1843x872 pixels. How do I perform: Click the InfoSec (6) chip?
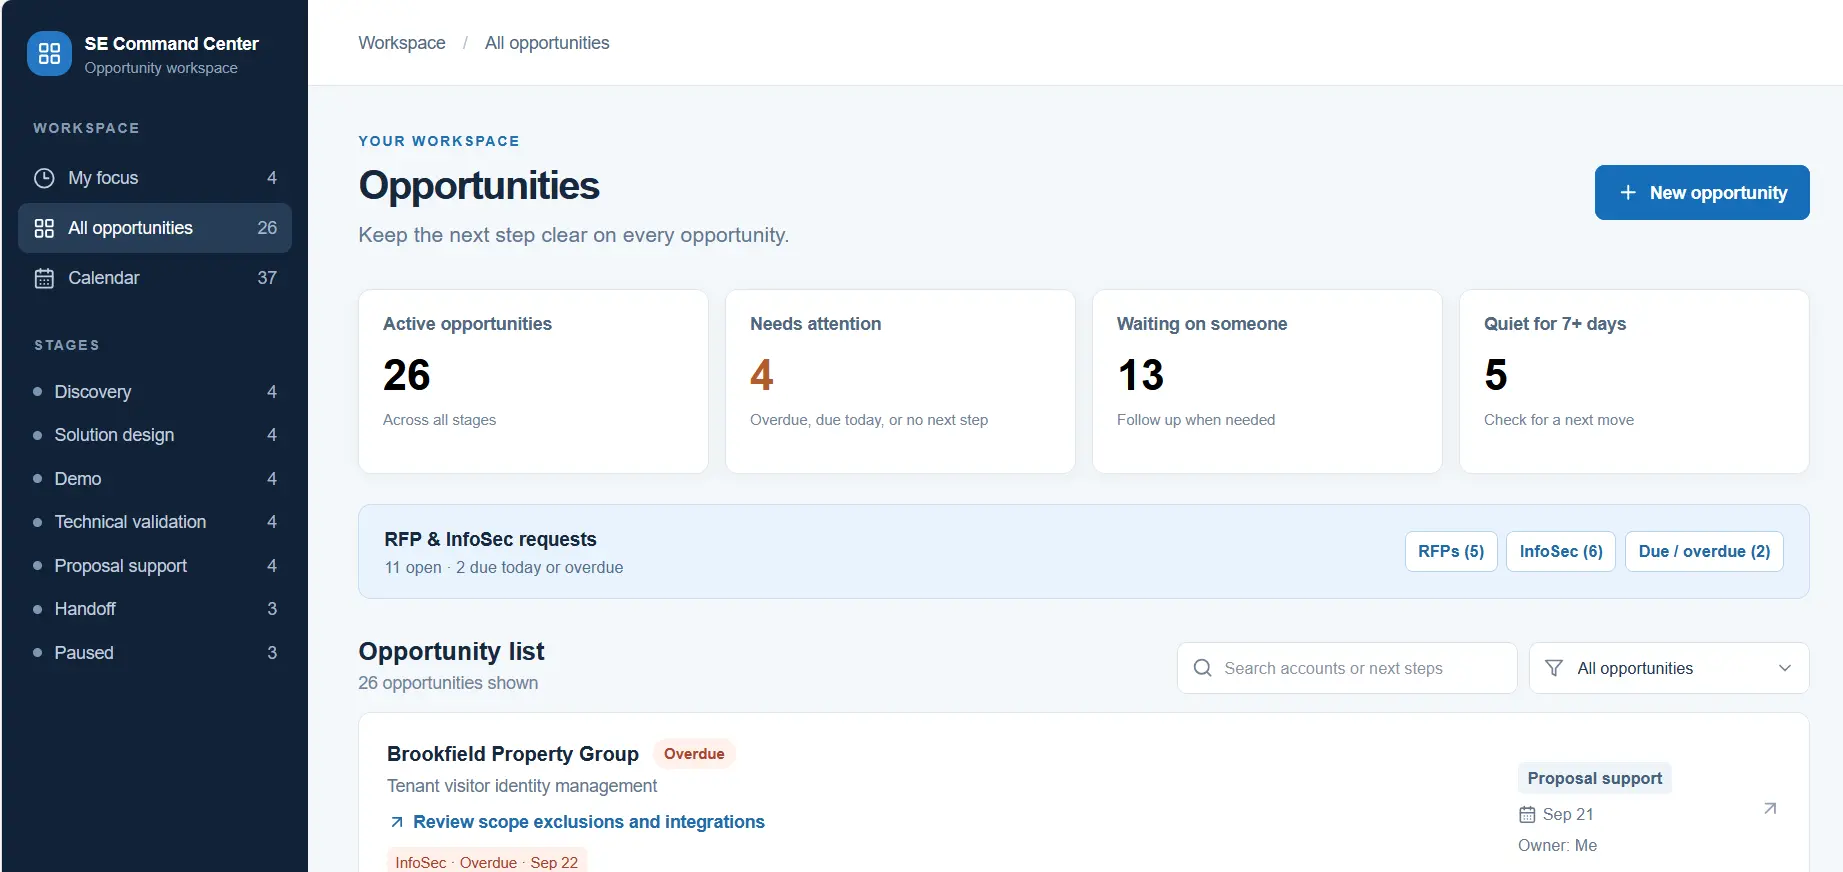1561,551
